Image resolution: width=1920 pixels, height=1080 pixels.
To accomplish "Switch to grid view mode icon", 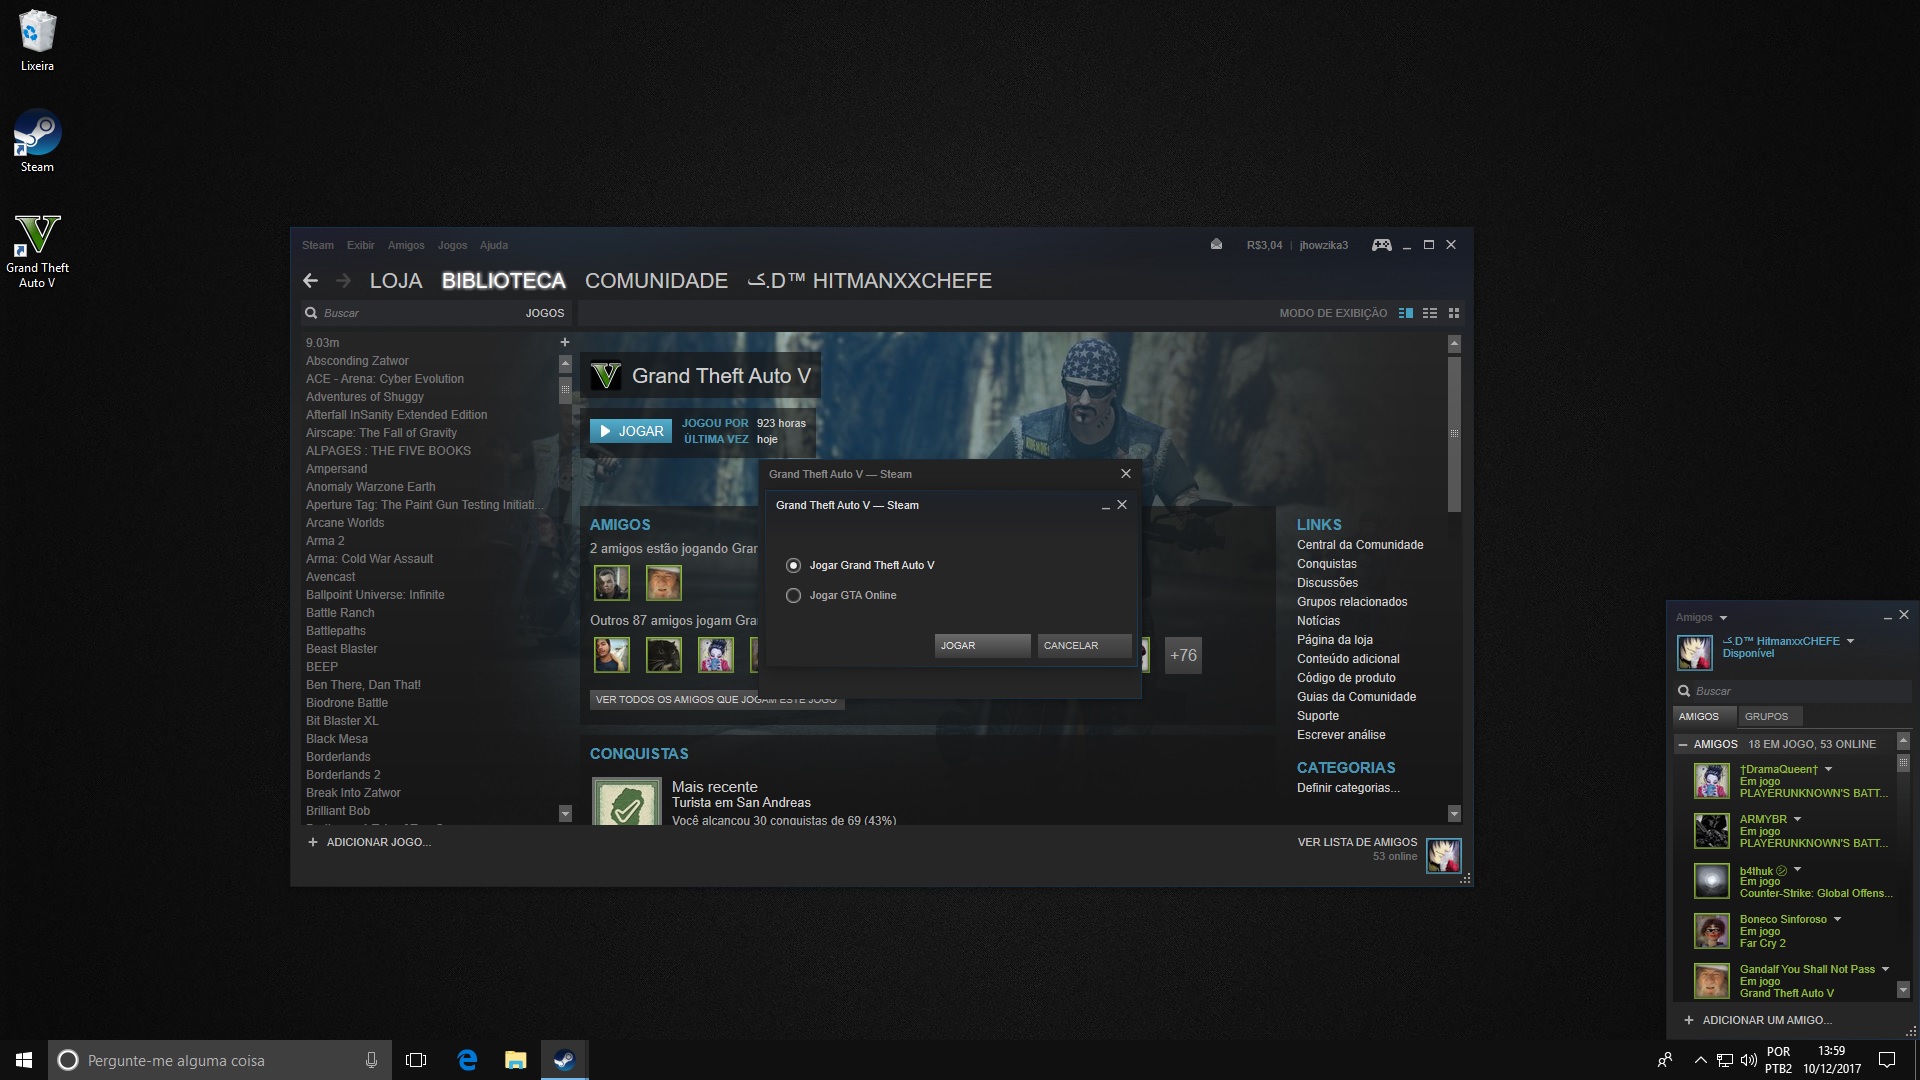I will (x=1454, y=313).
